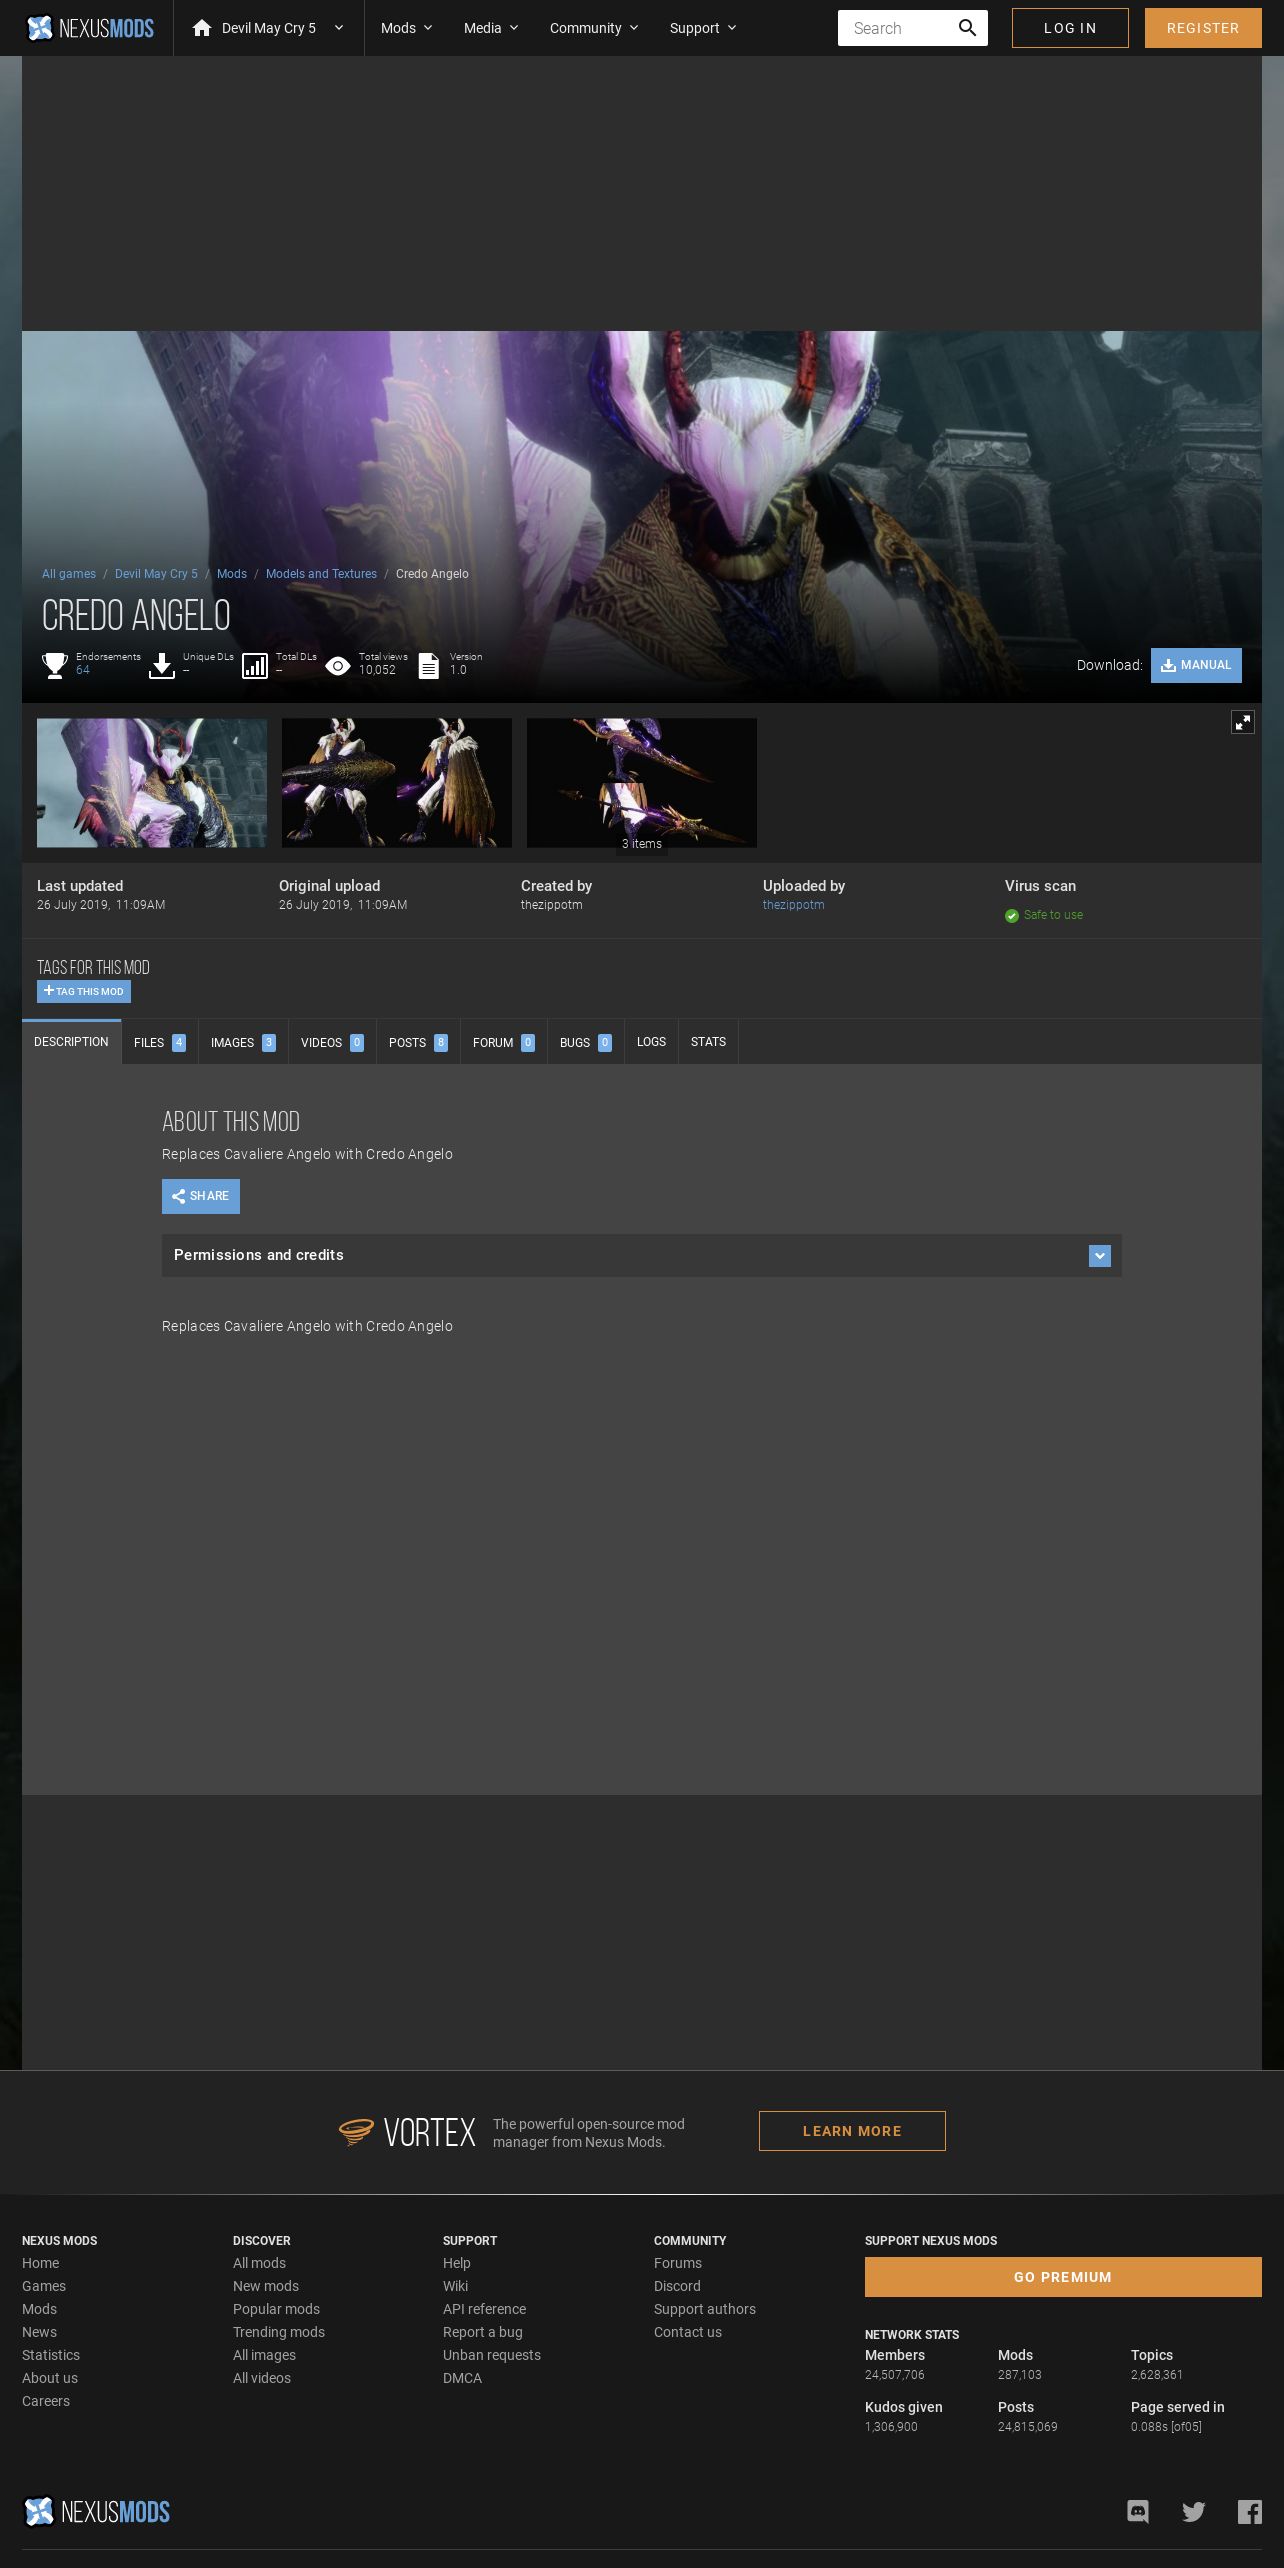The width and height of the screenshot is (1284, 2568).
Task: Click the Manual download button
Action: (x=1196, y=665)
